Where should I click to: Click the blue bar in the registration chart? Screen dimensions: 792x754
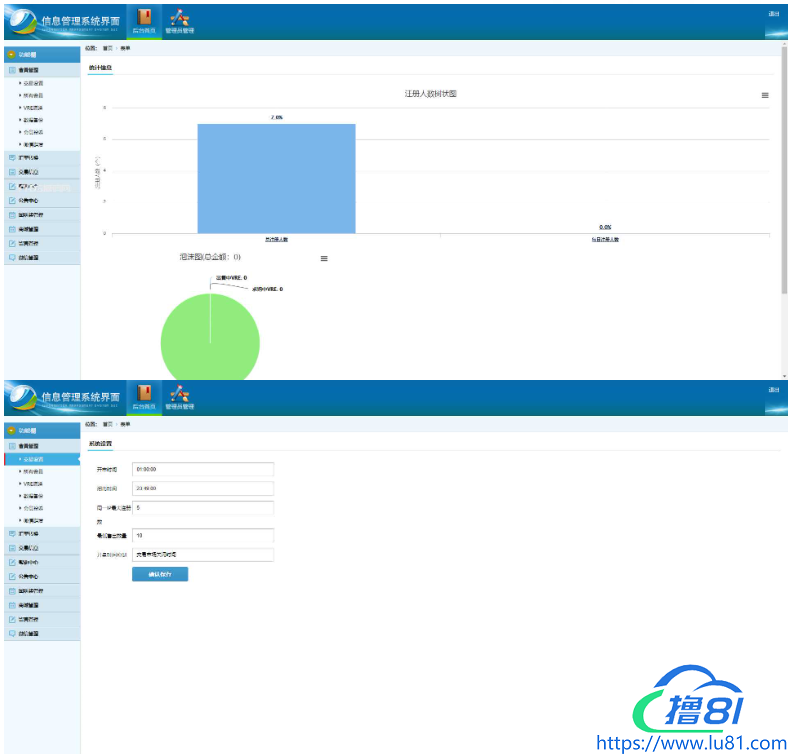(x=276, y=178)
